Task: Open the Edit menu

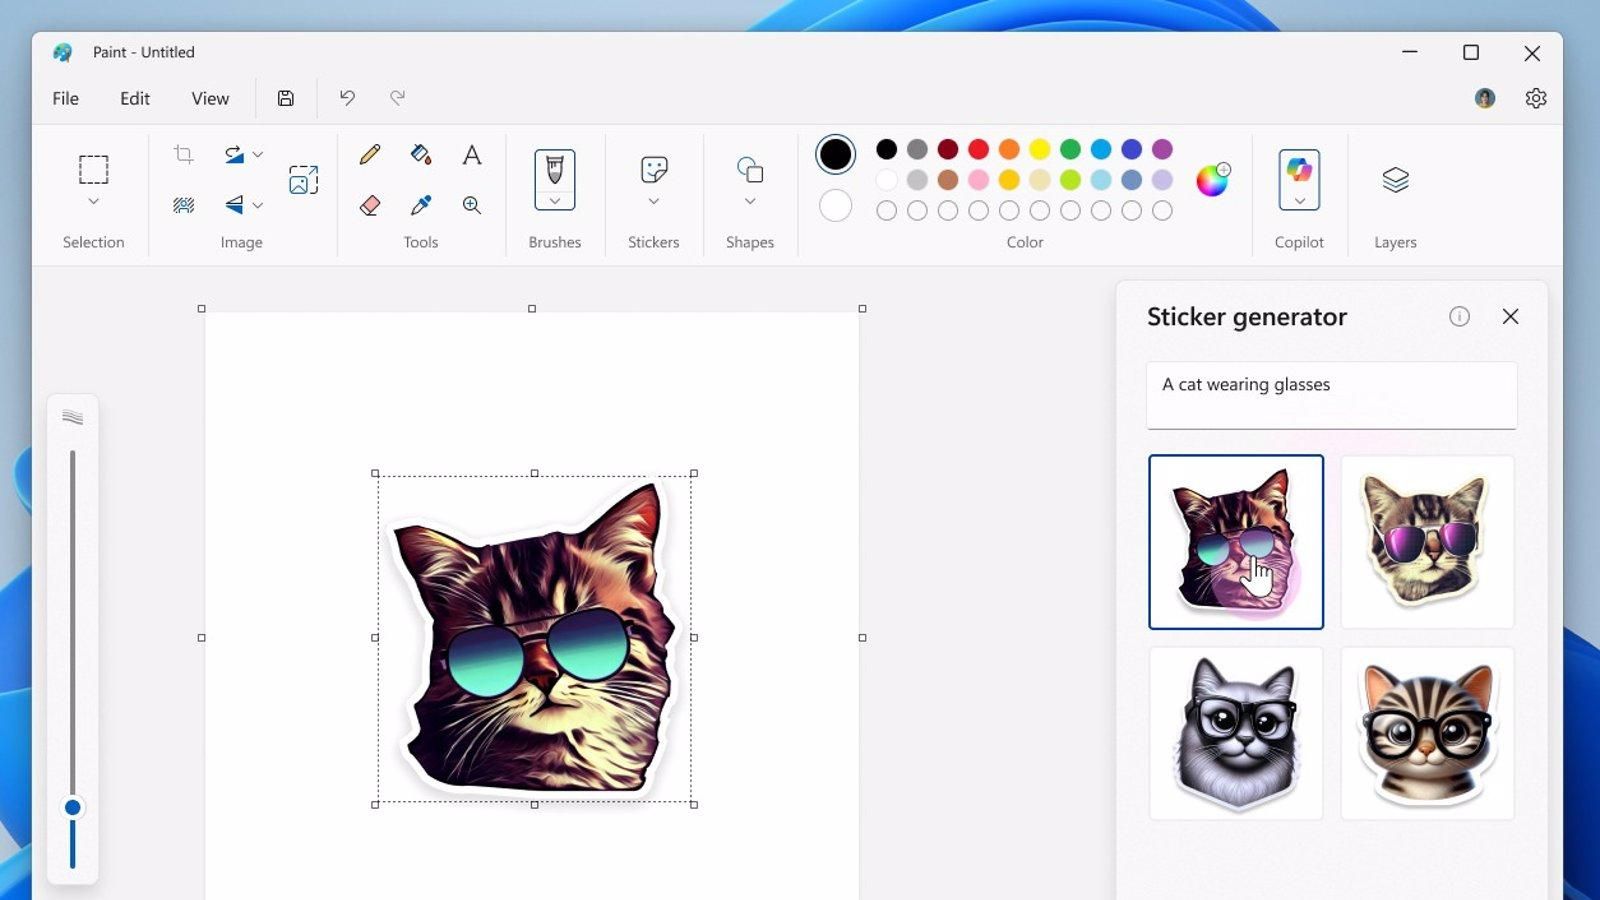Action: pos(134,97)
